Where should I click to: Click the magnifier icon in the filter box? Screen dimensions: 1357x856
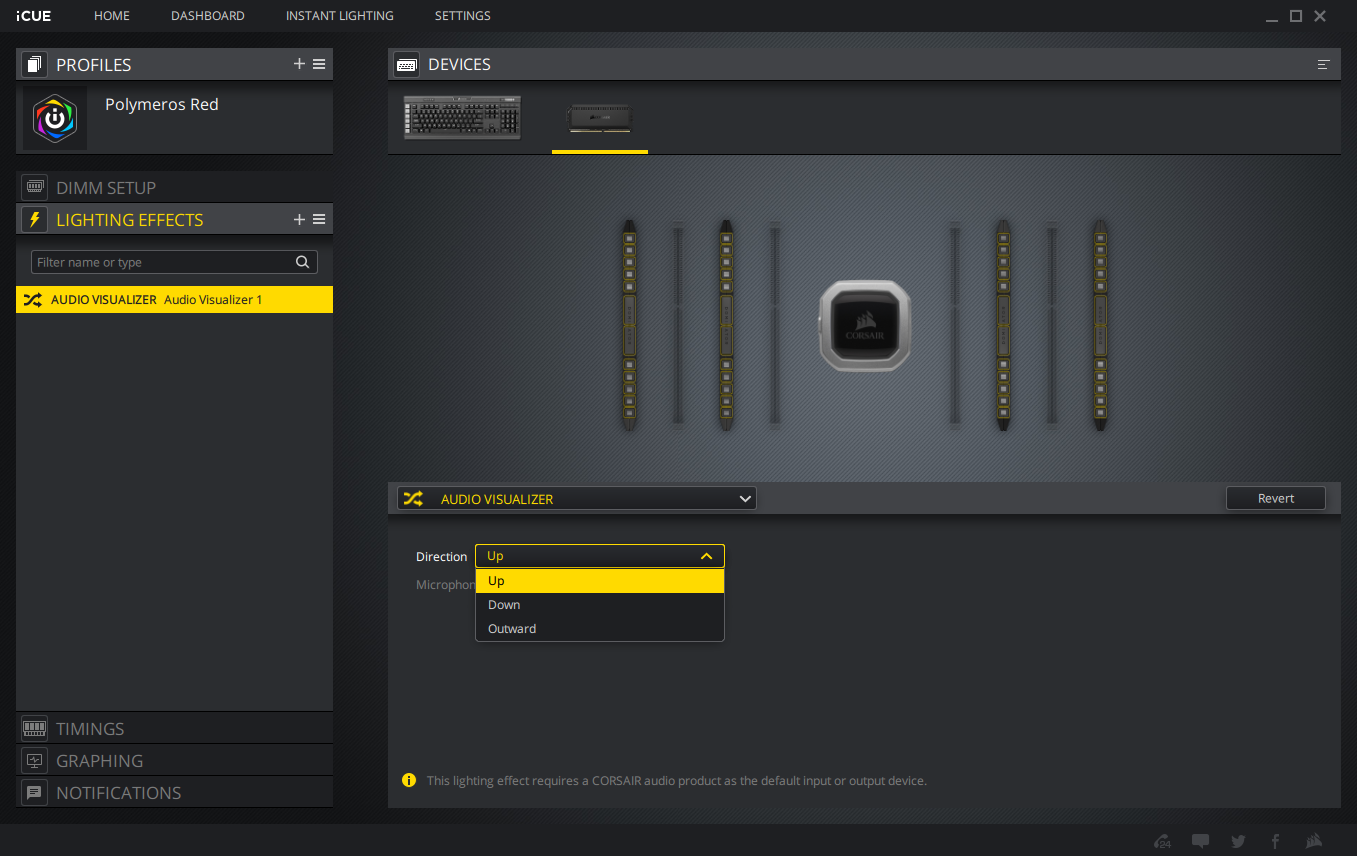pos(303,262)
